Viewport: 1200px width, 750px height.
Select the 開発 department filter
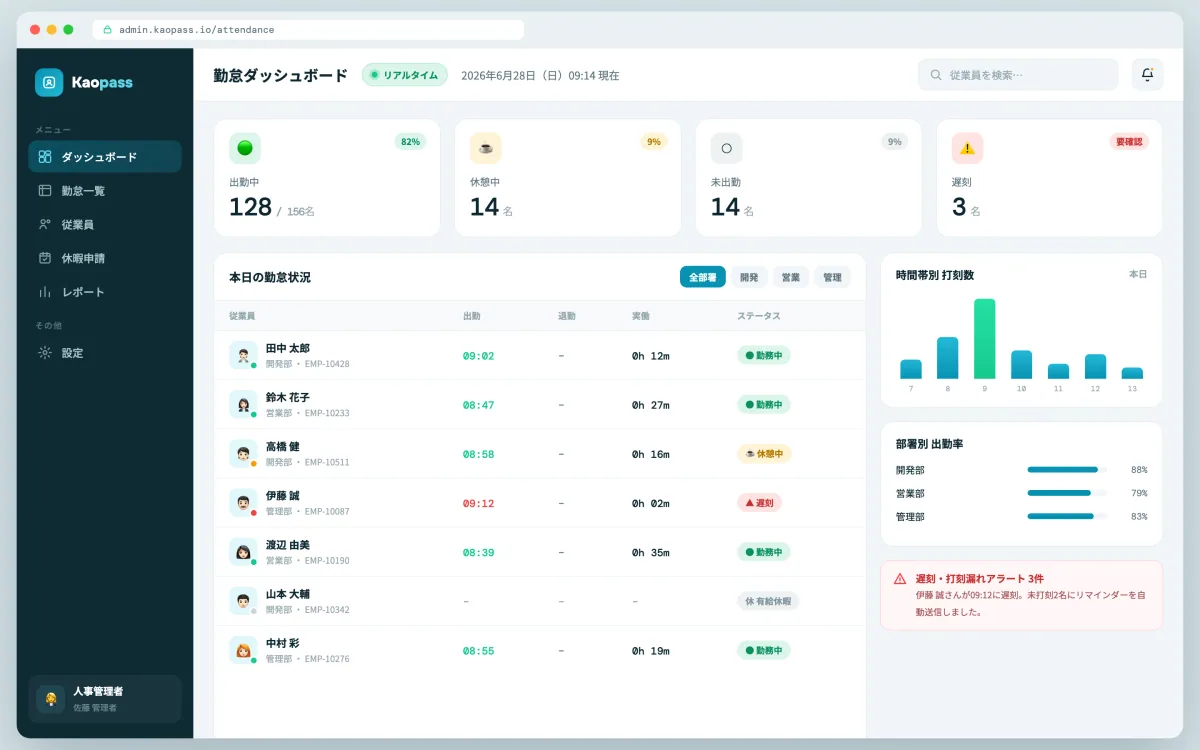click(x=749, y=277)
